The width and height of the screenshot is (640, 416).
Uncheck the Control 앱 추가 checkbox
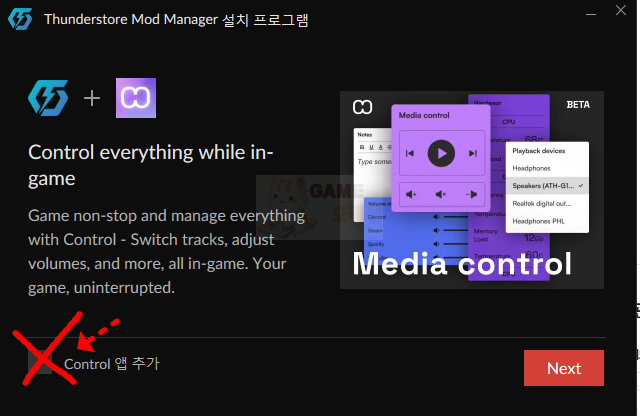pyautogui.click(x=40, y=362)
